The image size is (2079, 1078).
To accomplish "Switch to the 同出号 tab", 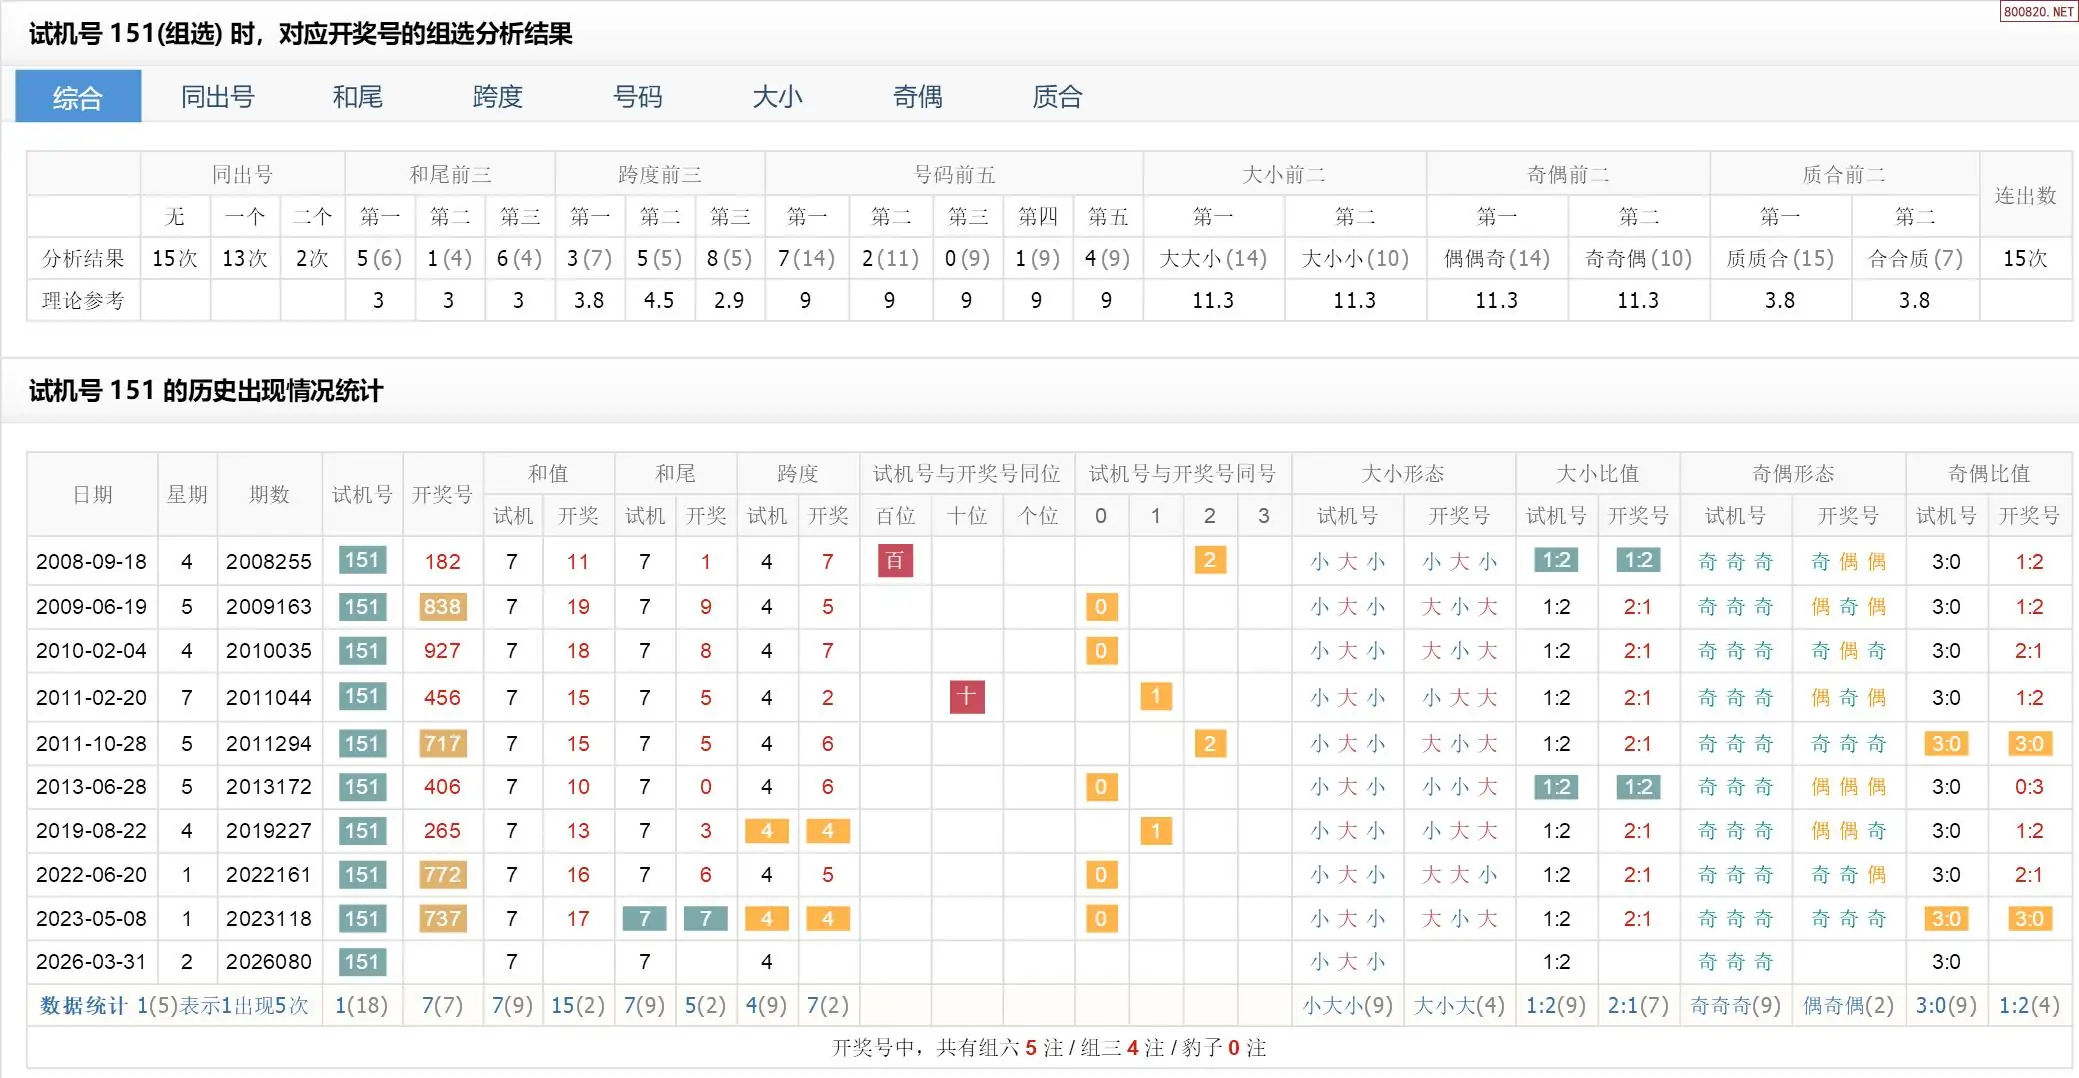I will pyautogui.click(x=217, y=97).
